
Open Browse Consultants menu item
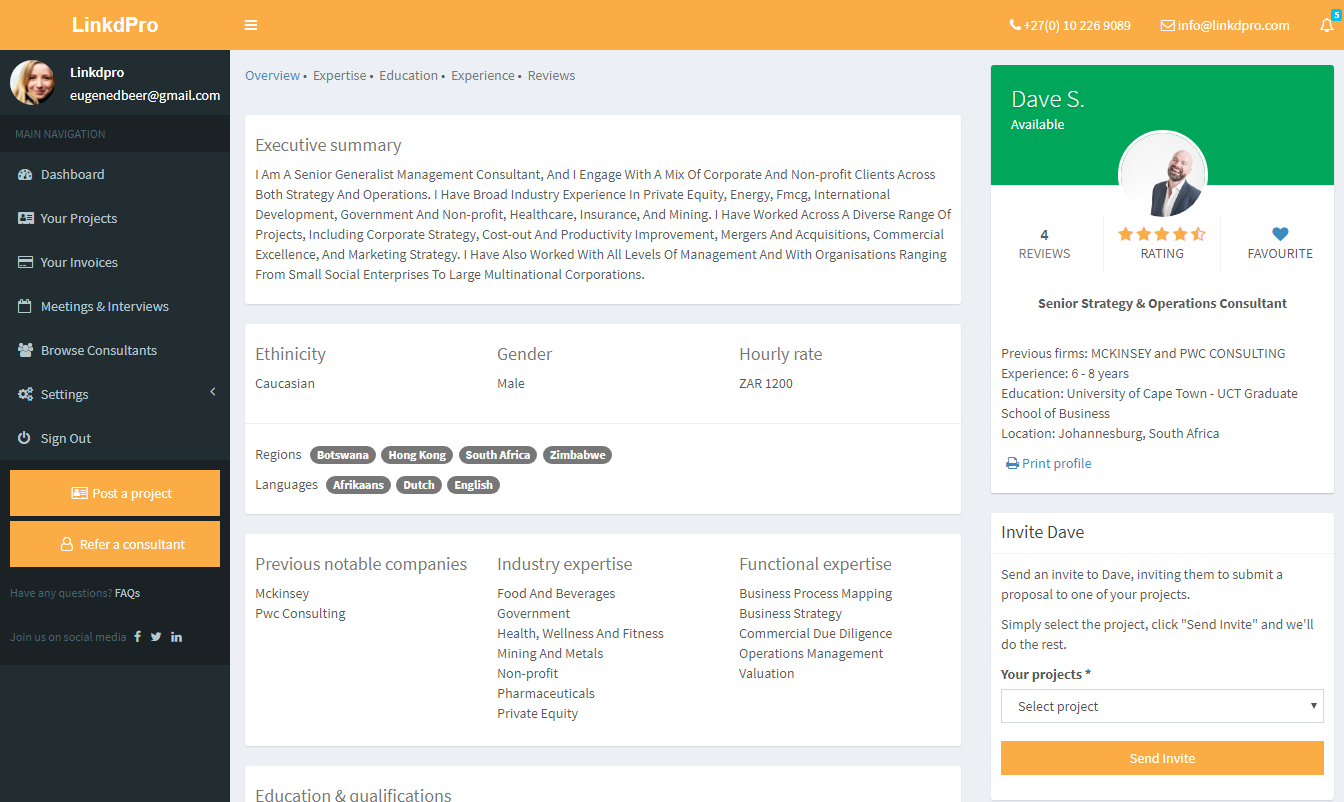pos(115,350)
